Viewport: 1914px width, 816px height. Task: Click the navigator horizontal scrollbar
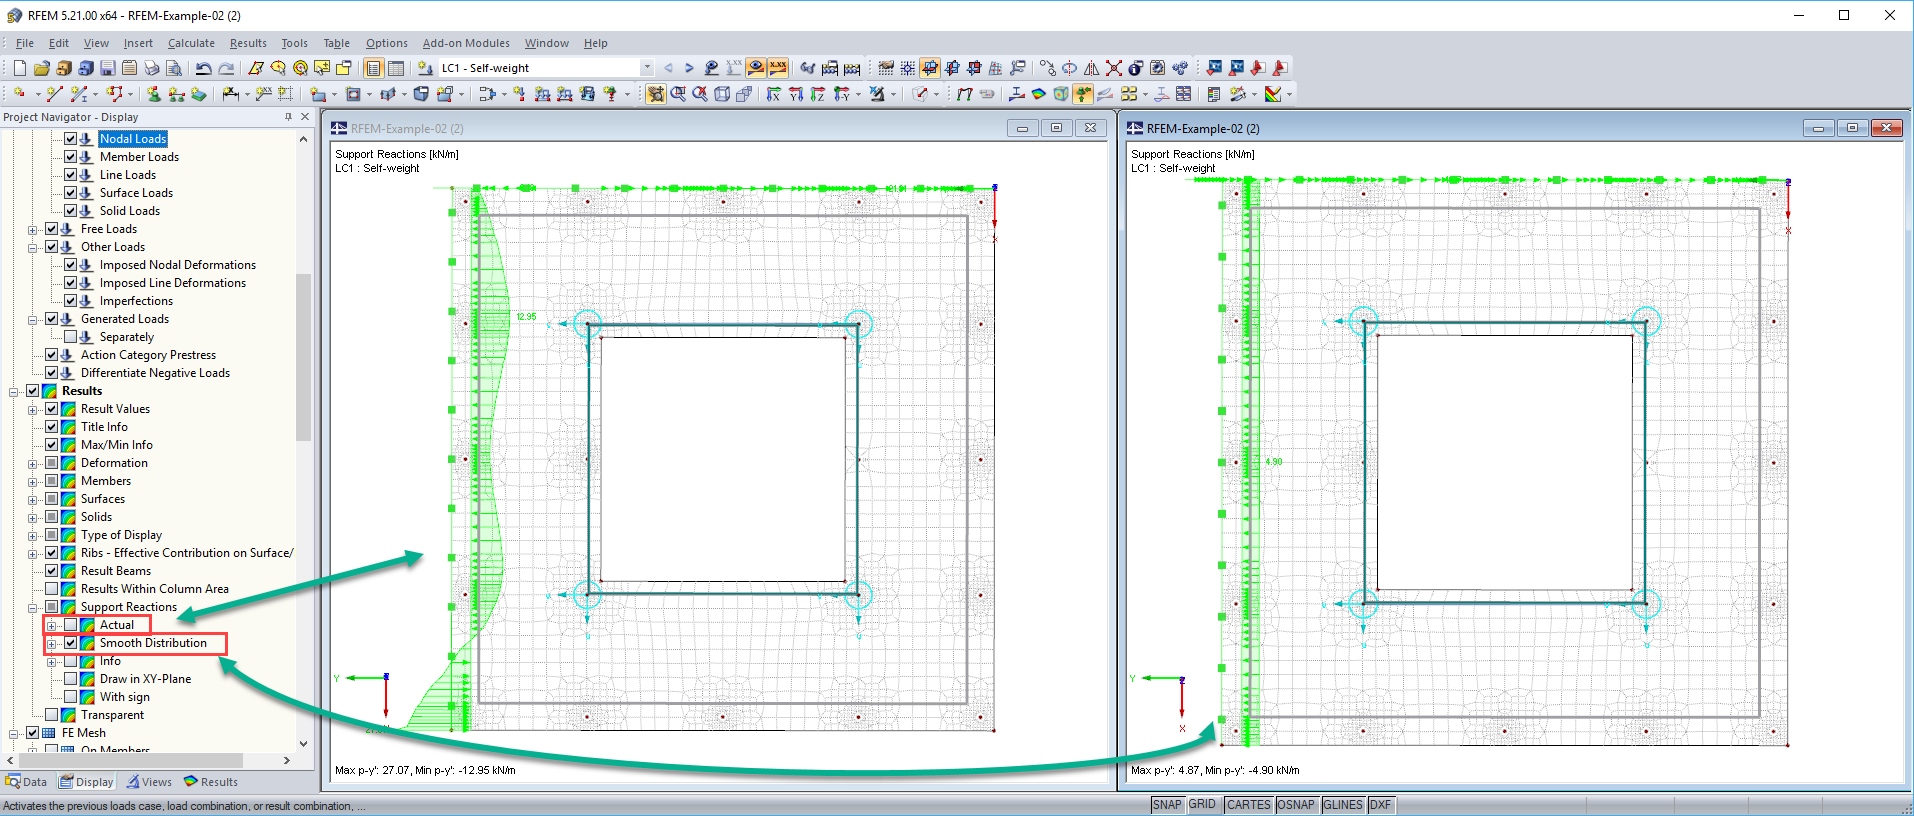[130, 761]
